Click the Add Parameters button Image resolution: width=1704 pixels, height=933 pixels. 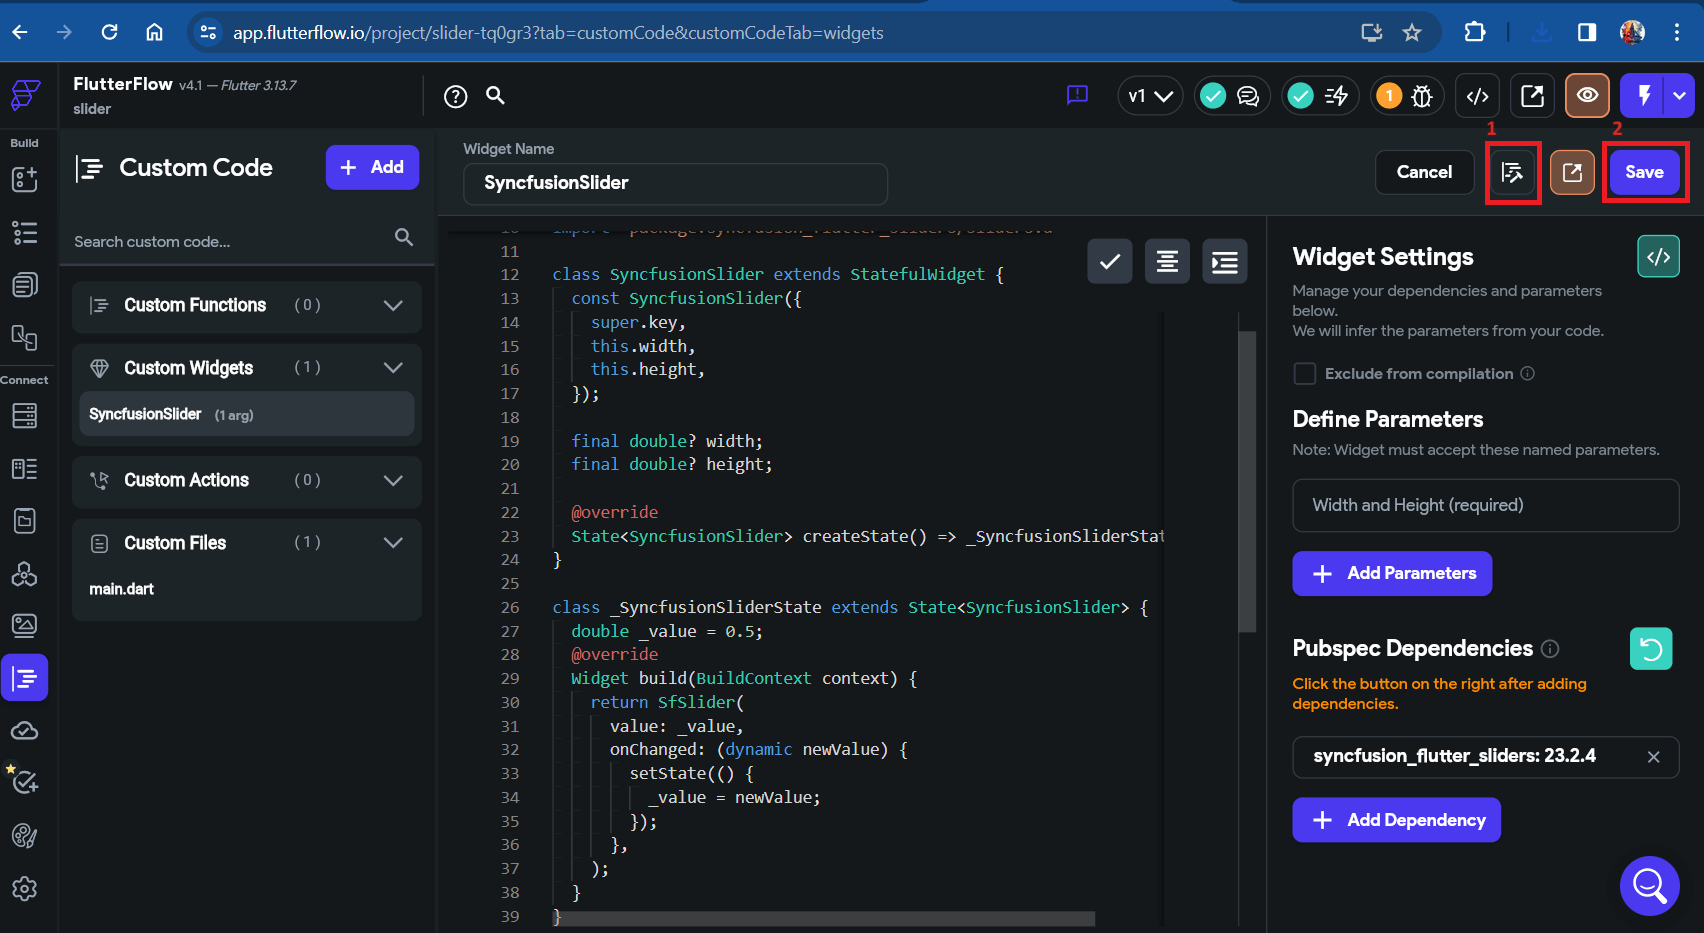pyautogui.click(x=1392, y=574)
